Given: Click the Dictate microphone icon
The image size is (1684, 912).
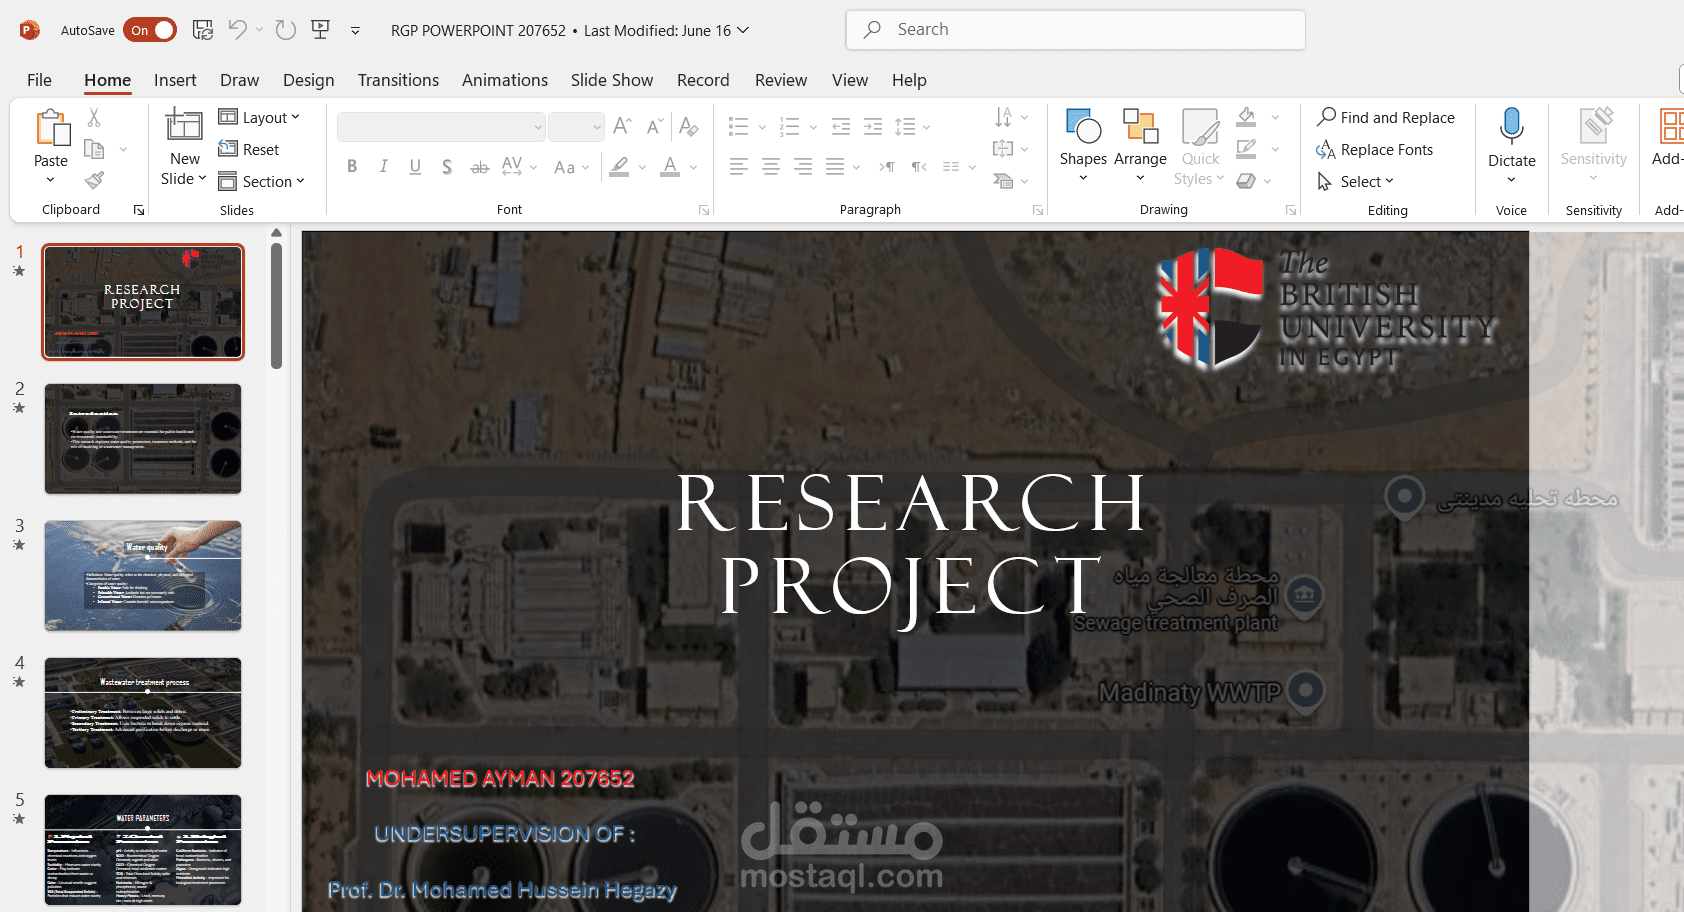Looking at the screenshot, I should click(1511, 126).
